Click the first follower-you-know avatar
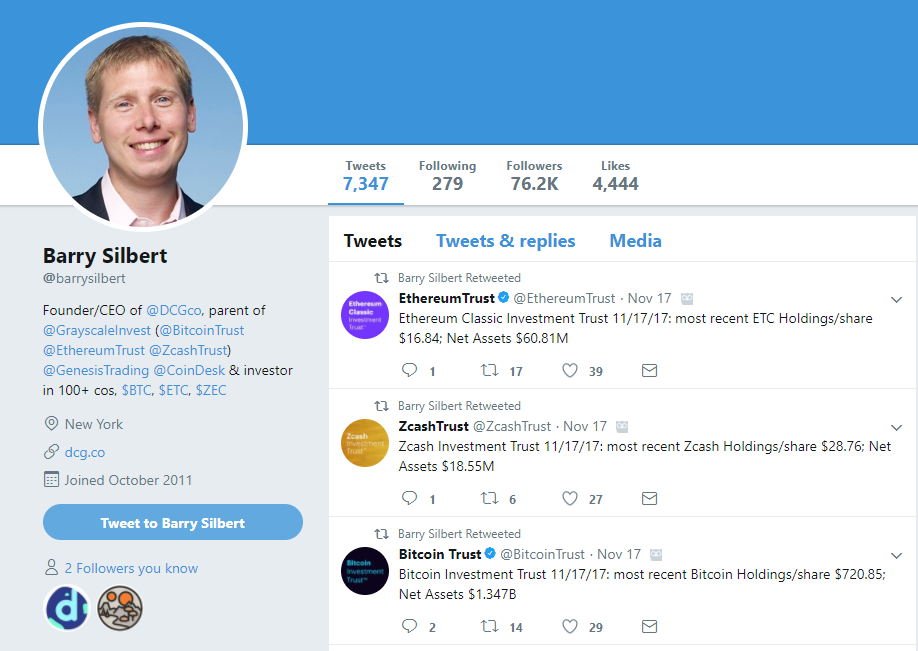This screenshot has width=918, height=651. coord(65,608)
